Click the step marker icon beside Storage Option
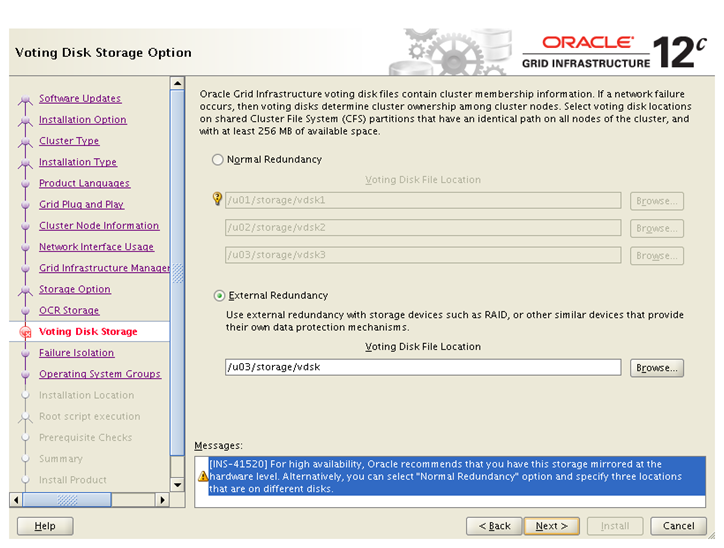The width and height of the screenshot is (724, 548). (25, 290)
